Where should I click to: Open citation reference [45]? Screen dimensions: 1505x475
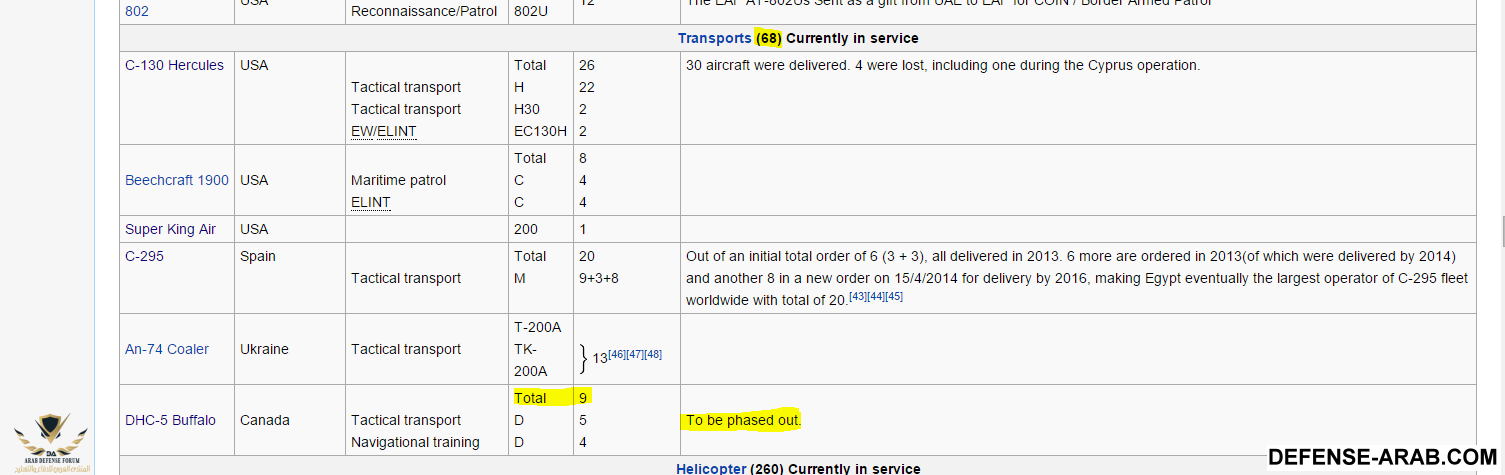(x=894, y=296)
